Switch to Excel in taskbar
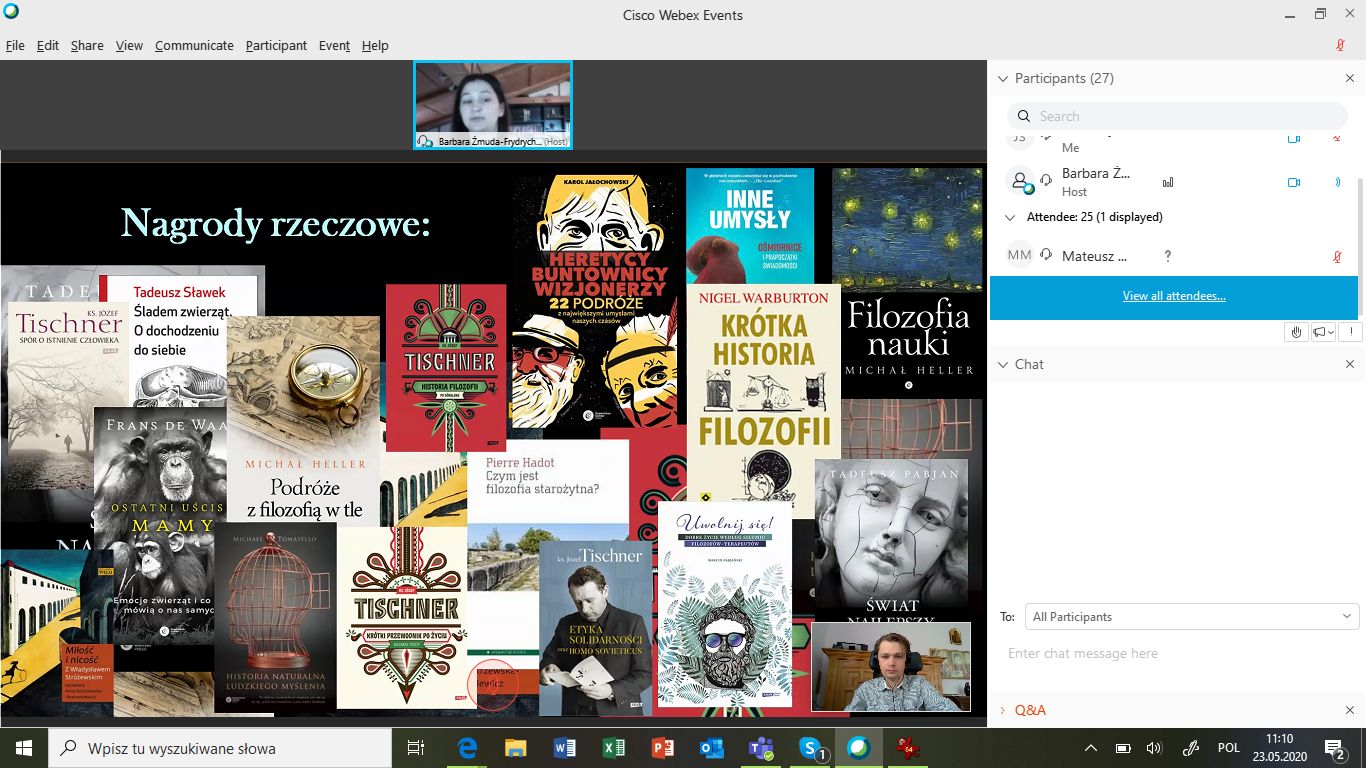Screen dimensions: 1366x768 tap(614, 747)
